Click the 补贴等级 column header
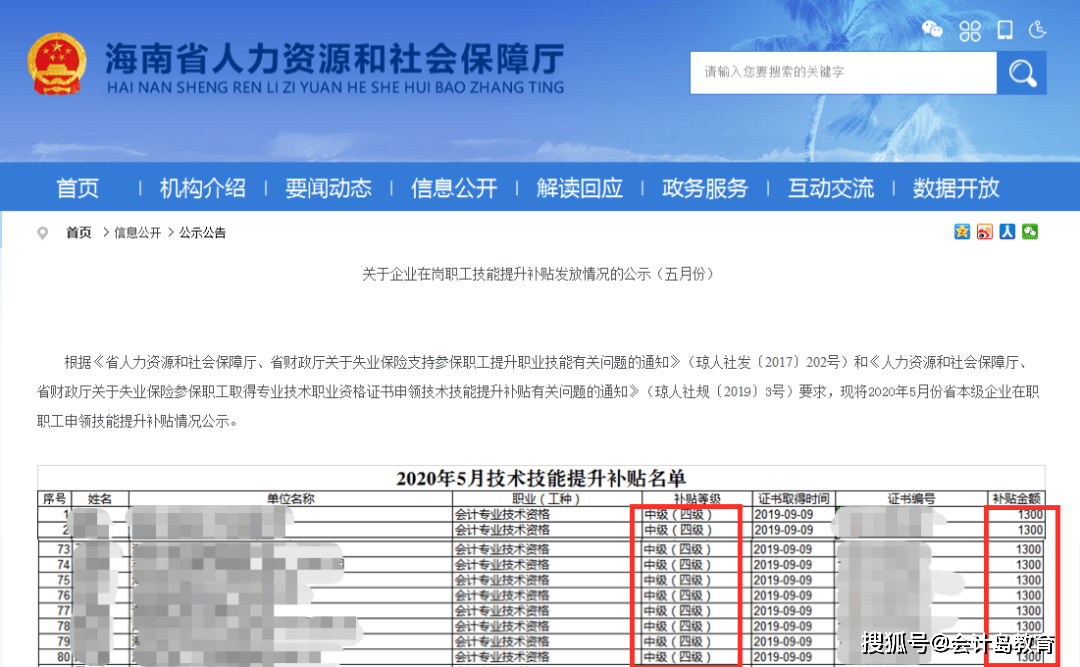This screenshot has width=1080, height=667. (x=697, y=498)
